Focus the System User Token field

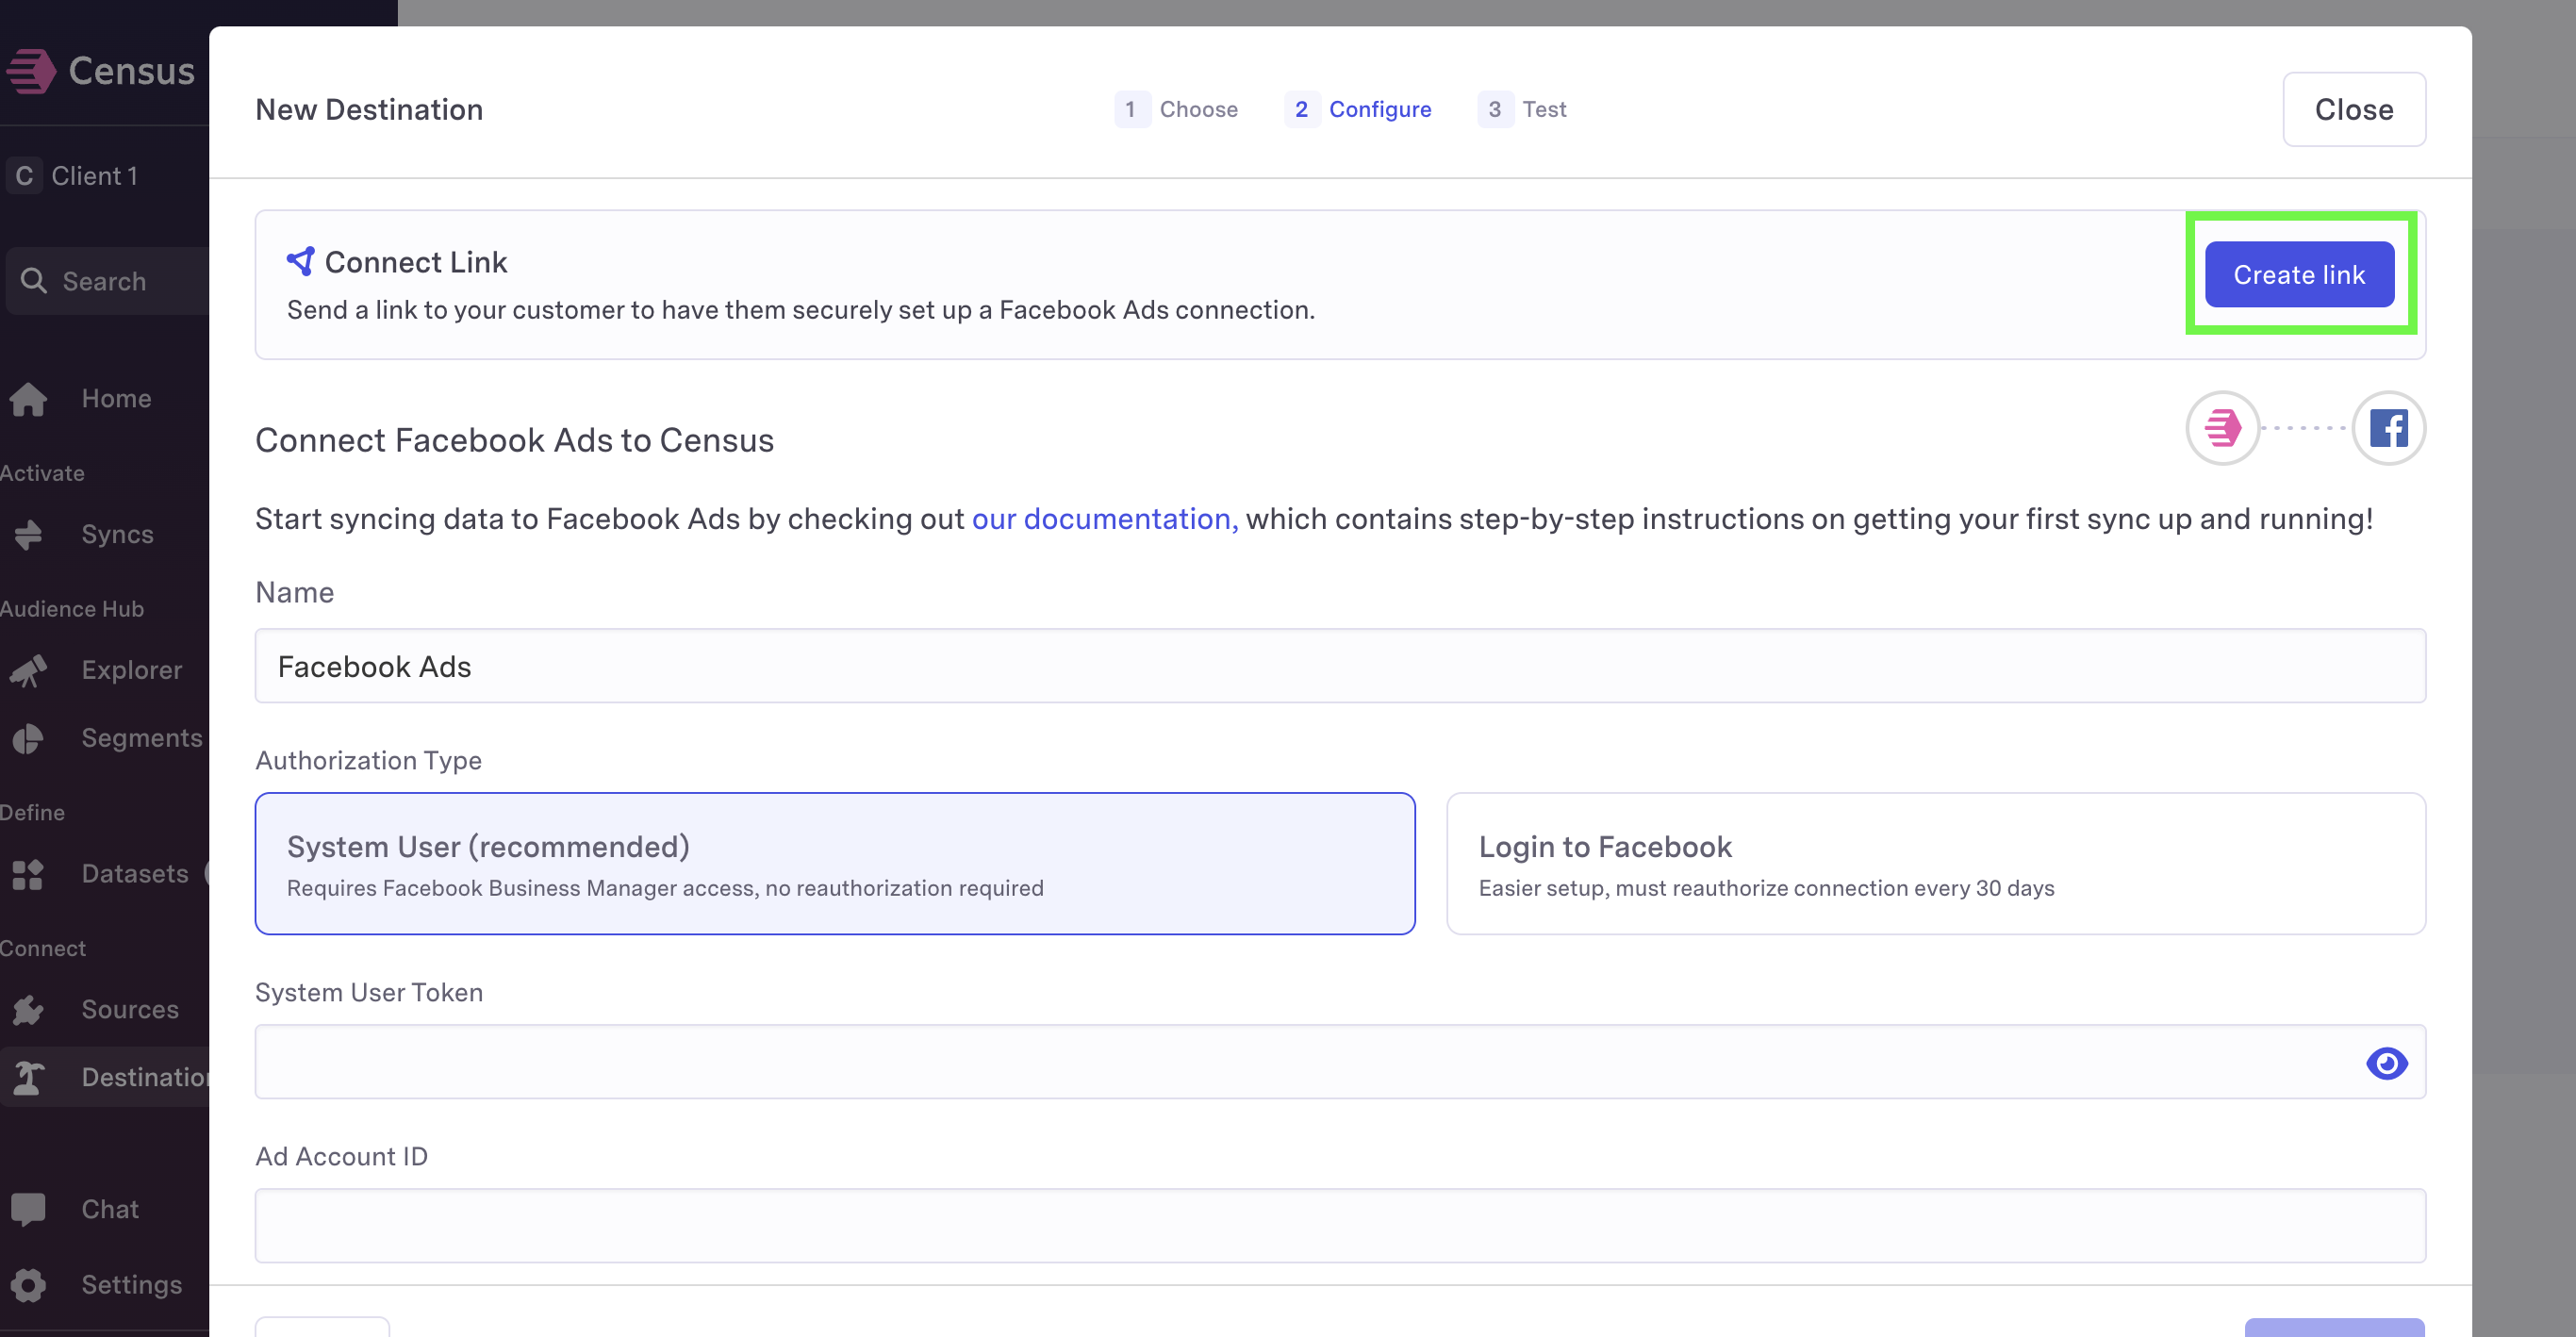pos(1340,1062)
